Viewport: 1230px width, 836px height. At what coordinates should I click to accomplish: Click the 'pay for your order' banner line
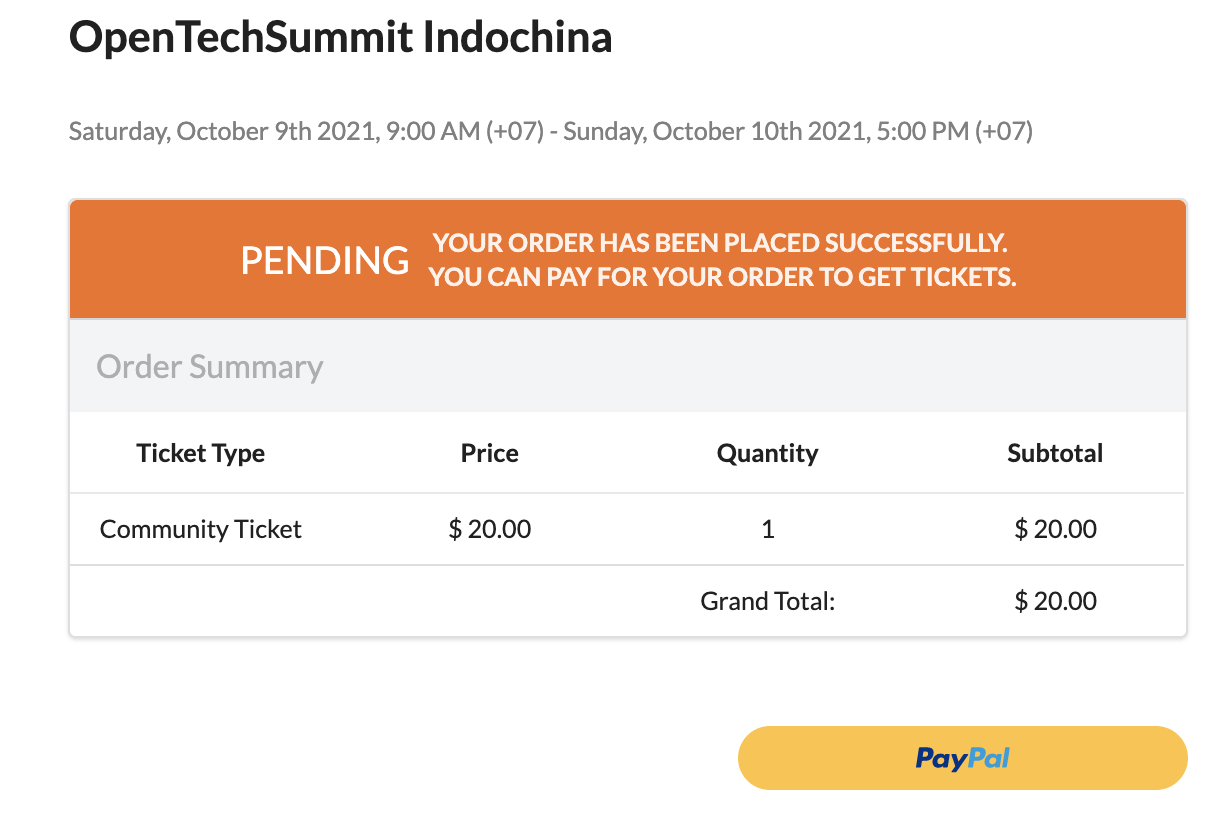(x=723, y=277)
